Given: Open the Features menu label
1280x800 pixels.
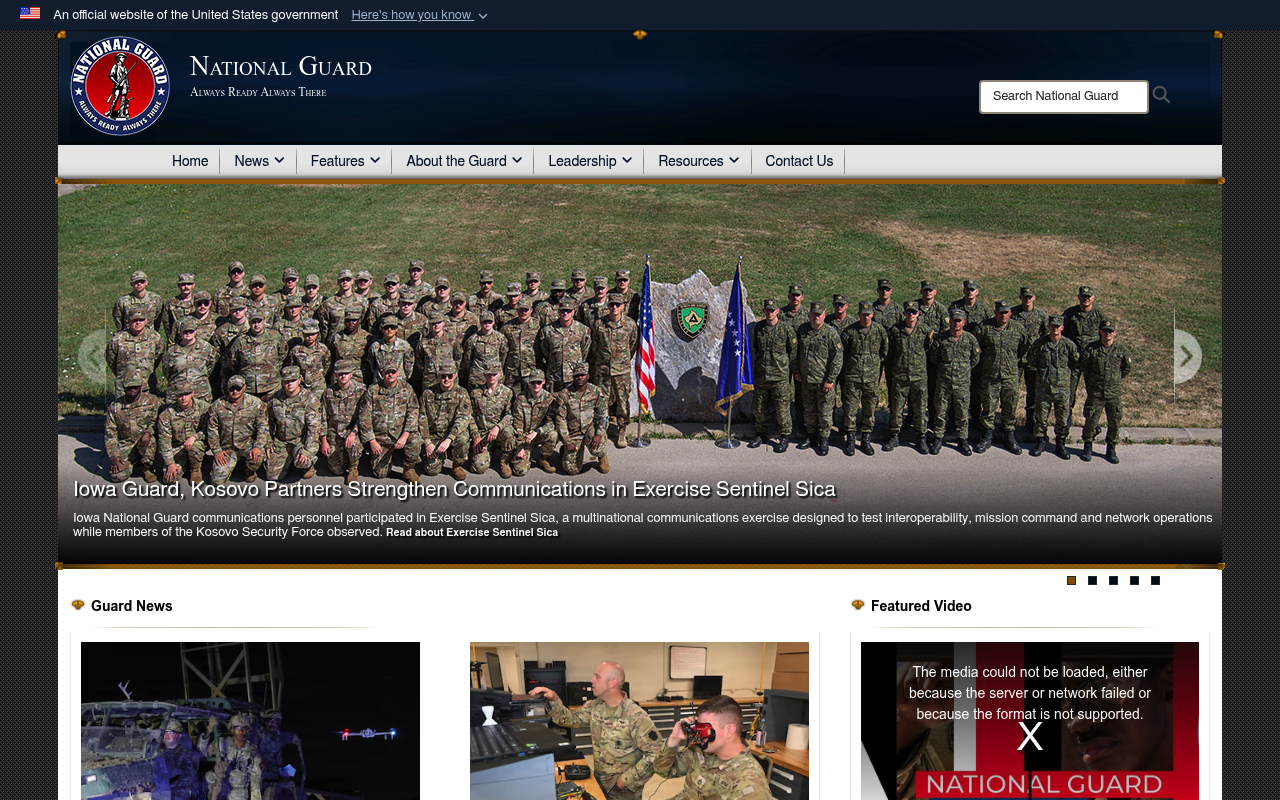Looking at the screenshot, I should [338, 161].
